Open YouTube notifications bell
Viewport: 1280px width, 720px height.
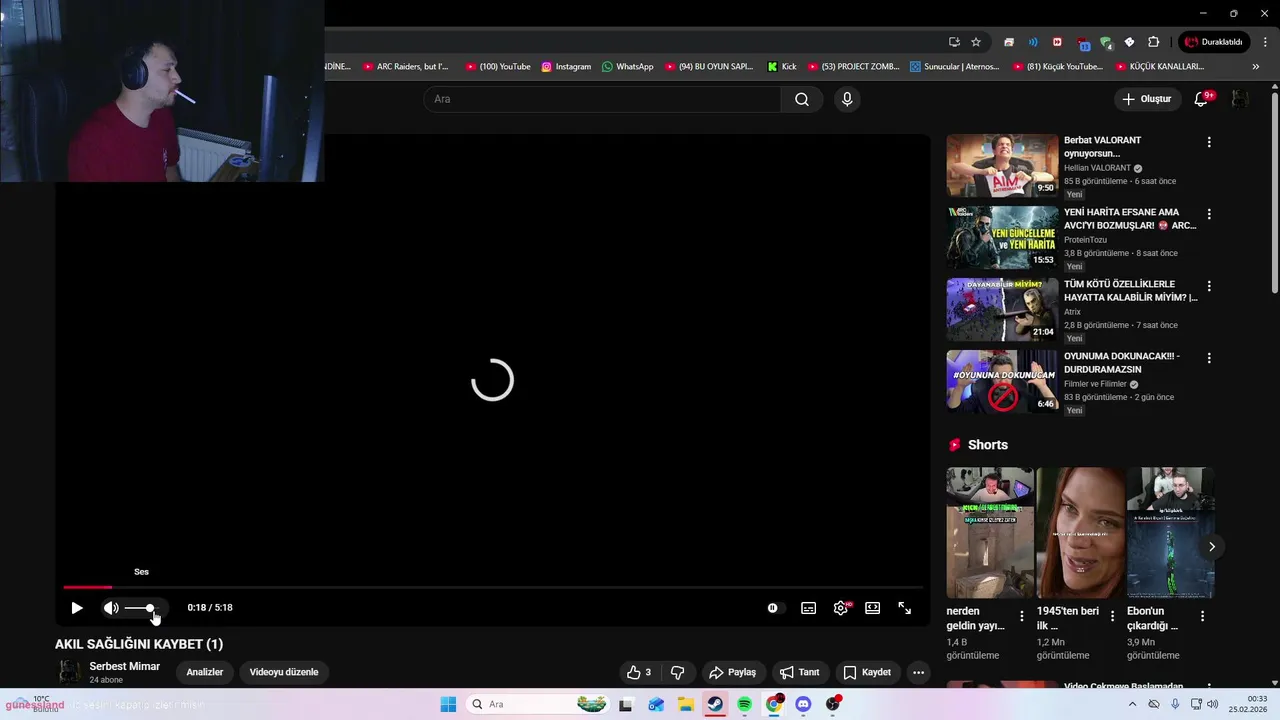coord(1202,99)
